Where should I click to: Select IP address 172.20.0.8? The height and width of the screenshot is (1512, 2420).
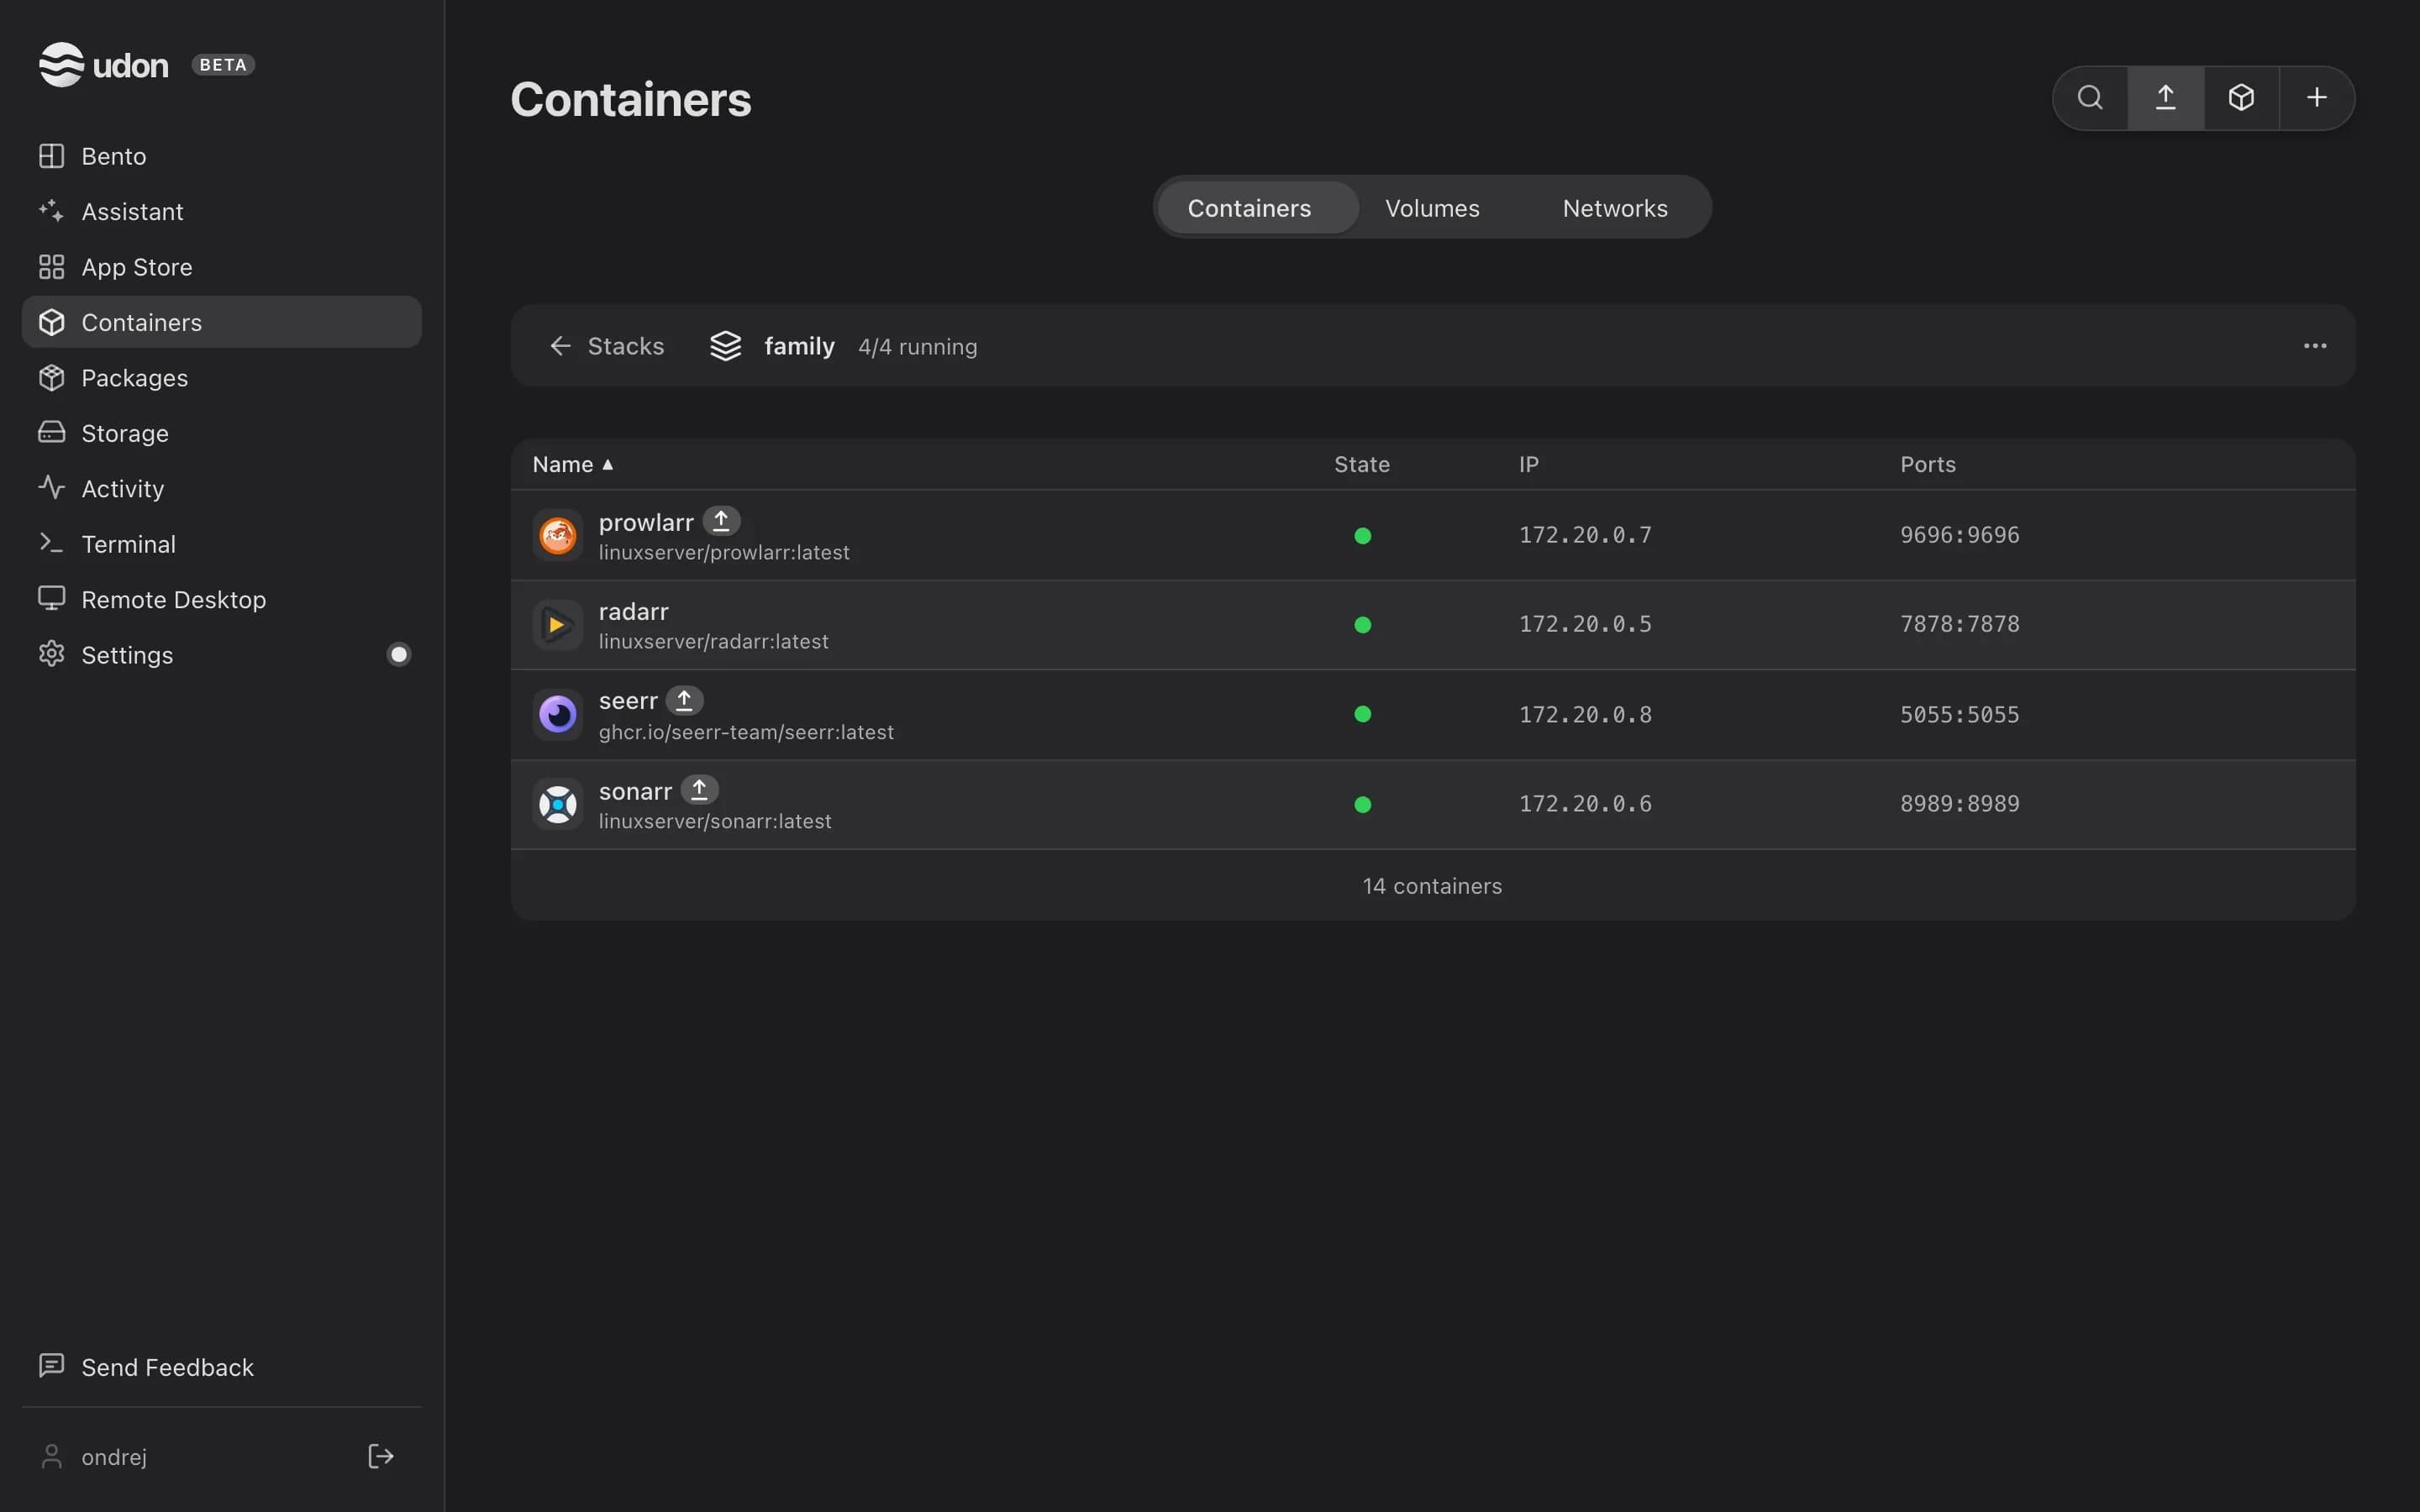(x=1585, y=715)
